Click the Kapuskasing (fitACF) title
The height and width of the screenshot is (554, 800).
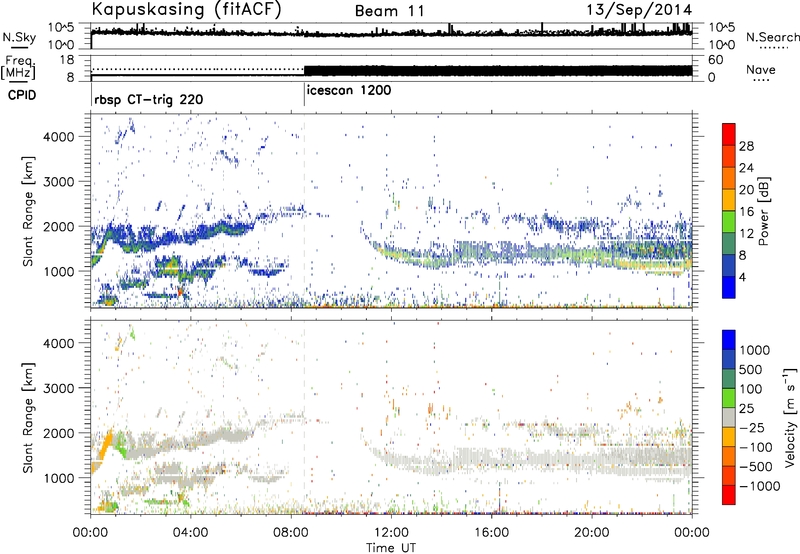[186, 9]
